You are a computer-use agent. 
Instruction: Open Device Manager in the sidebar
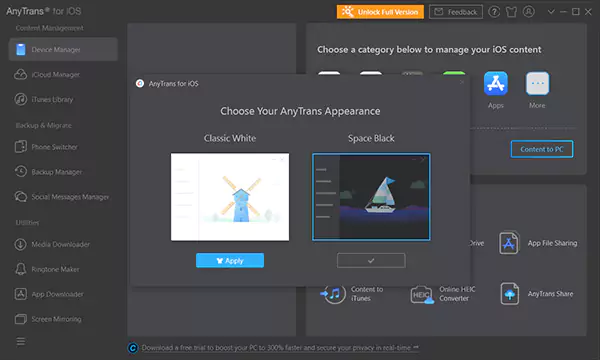pyautogui.click(x=63, y=49)
